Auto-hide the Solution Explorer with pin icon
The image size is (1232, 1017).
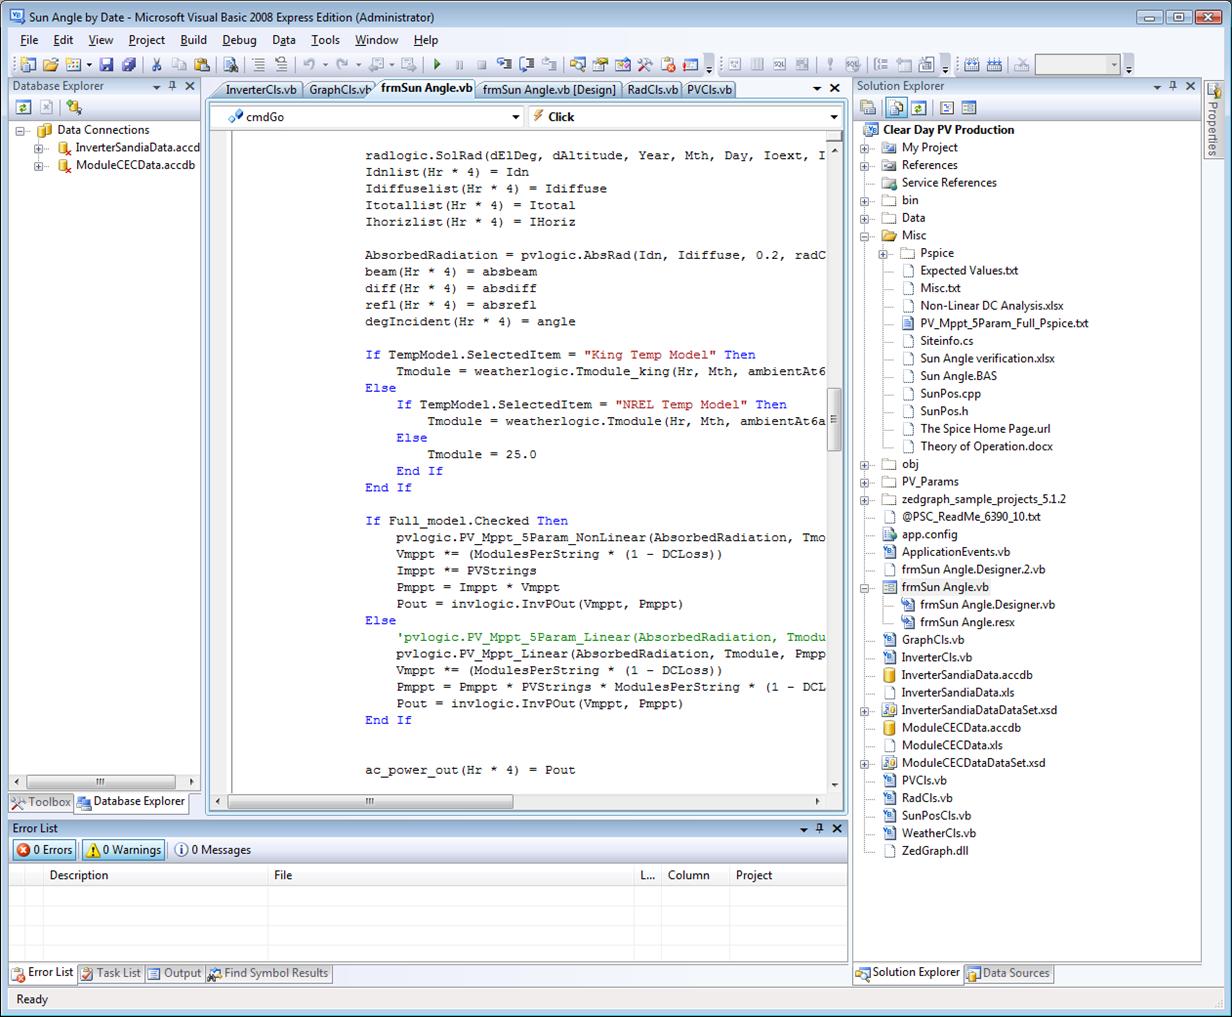pyautogui.click(x=1174, y=86)
